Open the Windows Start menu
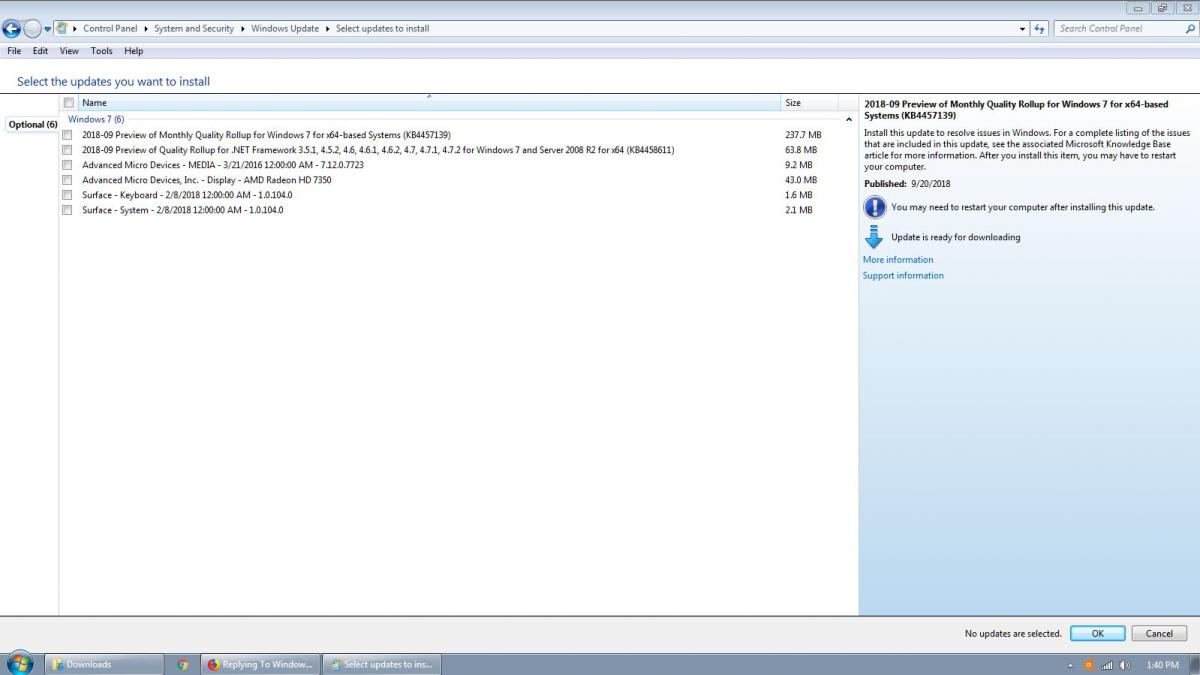The height and width of the screenshot is (675, 1200). [x=20, y=664]
